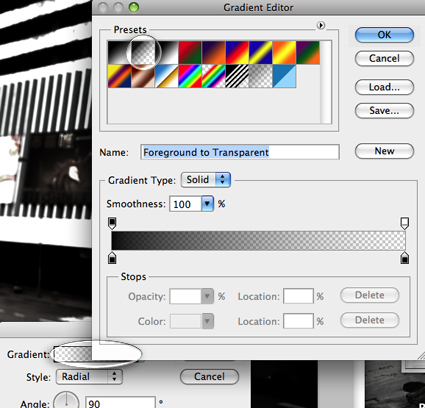The width and height of the screenshot is (425, 408).
Task: Expand the Smoothness value dropdown arrow
Action: pos(207,204)
